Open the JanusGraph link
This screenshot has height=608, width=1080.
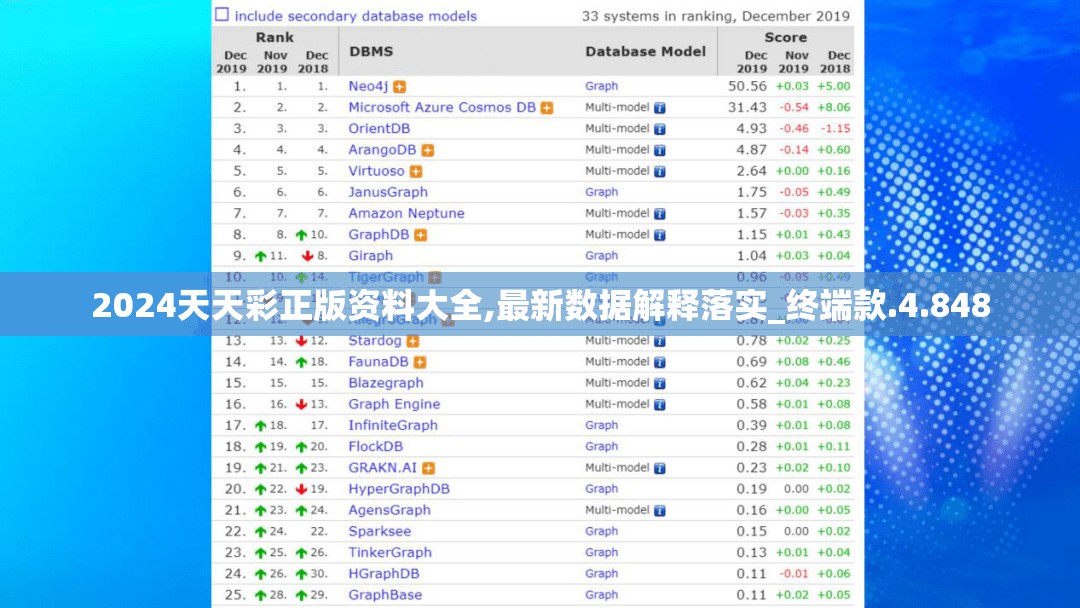click(x=388, y=192)
